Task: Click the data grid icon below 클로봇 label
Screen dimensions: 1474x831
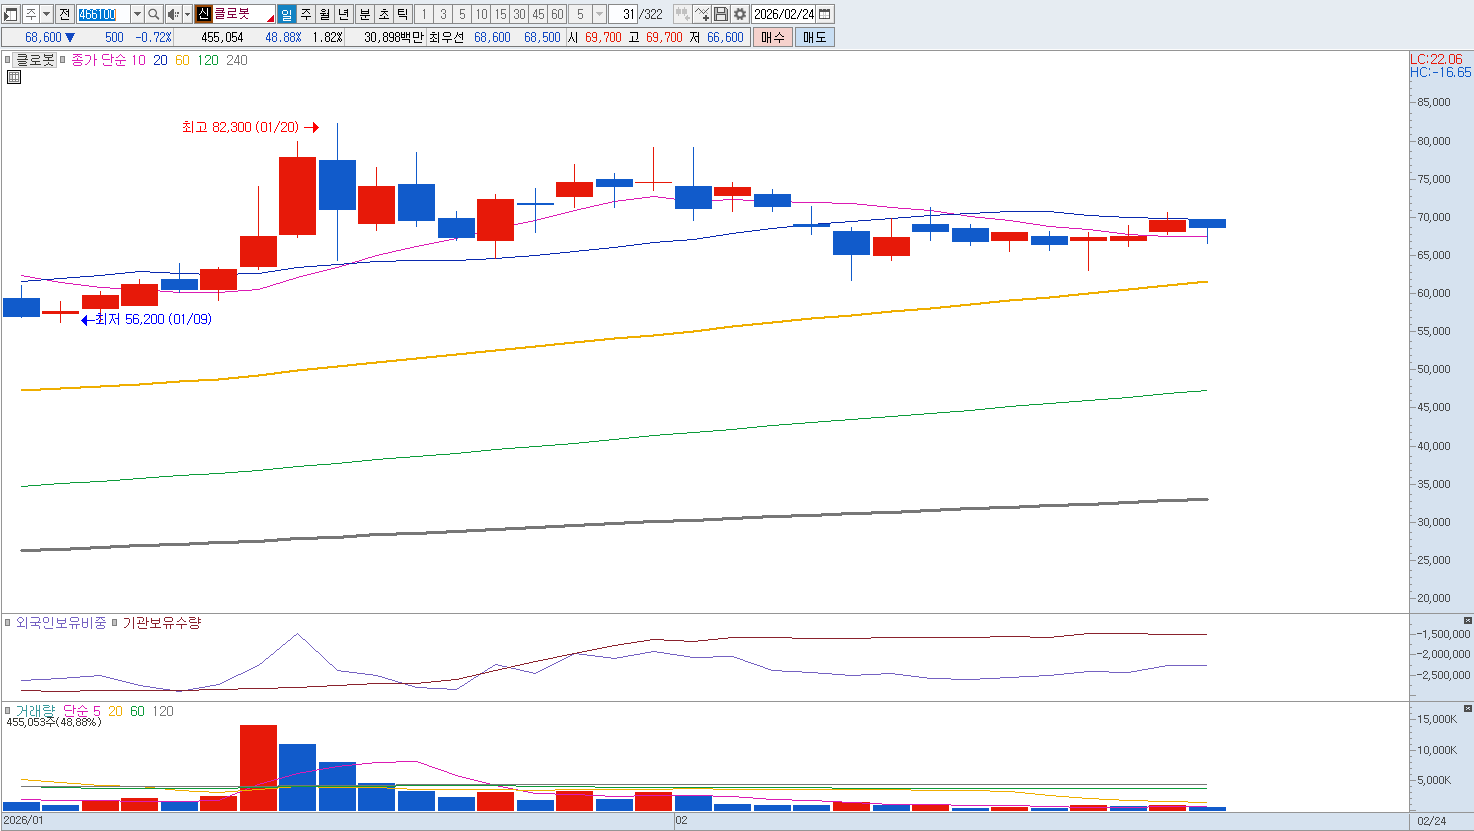Action: click(x=14, y=77)
